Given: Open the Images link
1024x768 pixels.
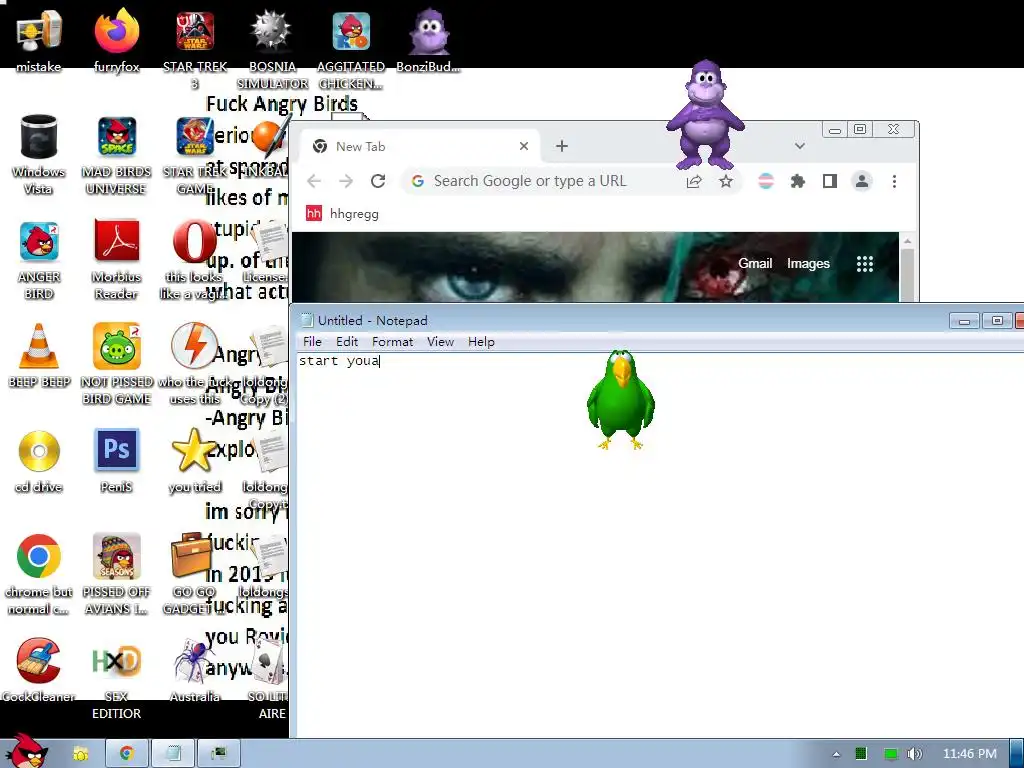Looking at the screenshot, I should 808,263.
